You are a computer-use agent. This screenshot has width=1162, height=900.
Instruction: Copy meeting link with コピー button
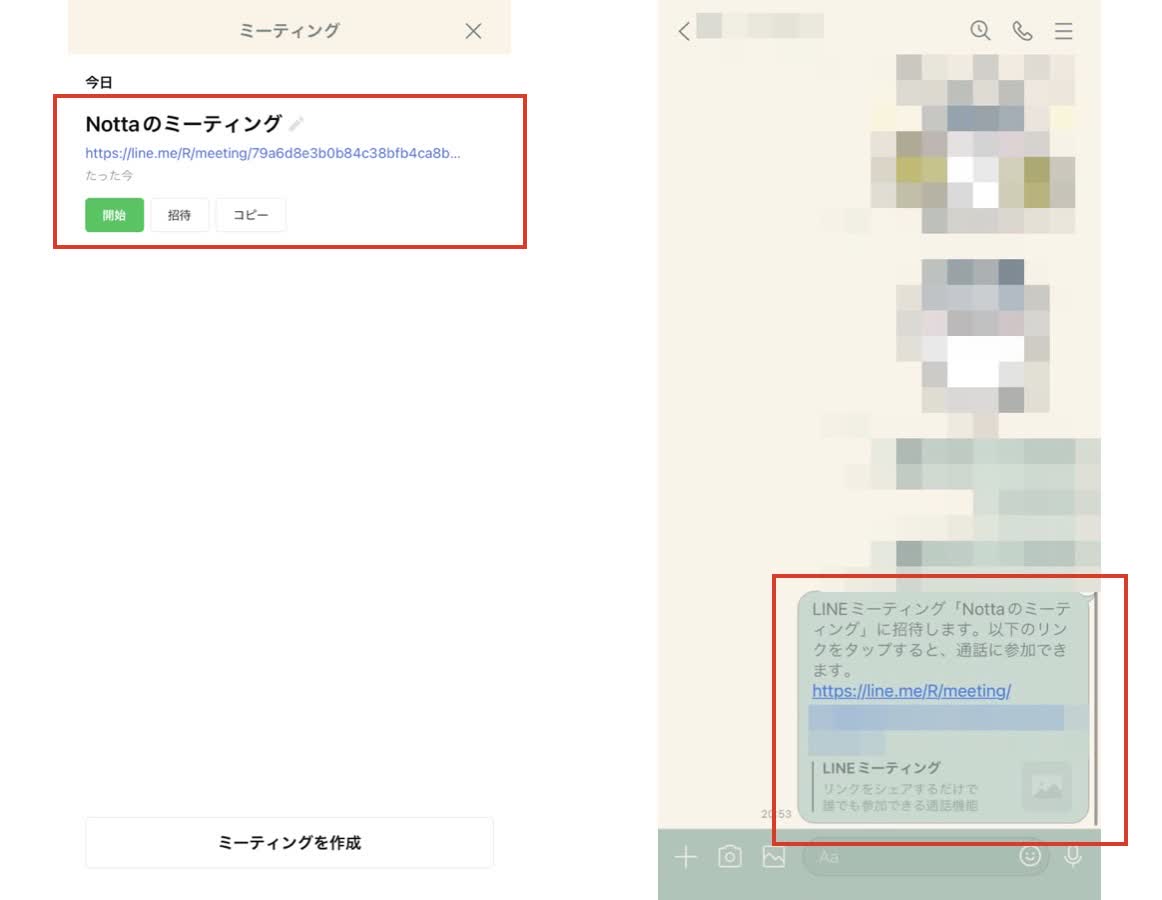[x=250, y=215]
